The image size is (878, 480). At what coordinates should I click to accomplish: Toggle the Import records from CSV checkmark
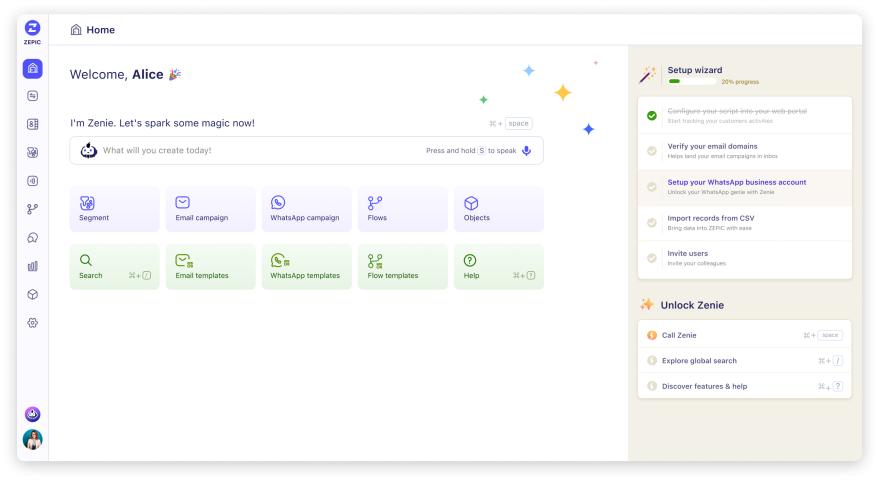point(652,222)
